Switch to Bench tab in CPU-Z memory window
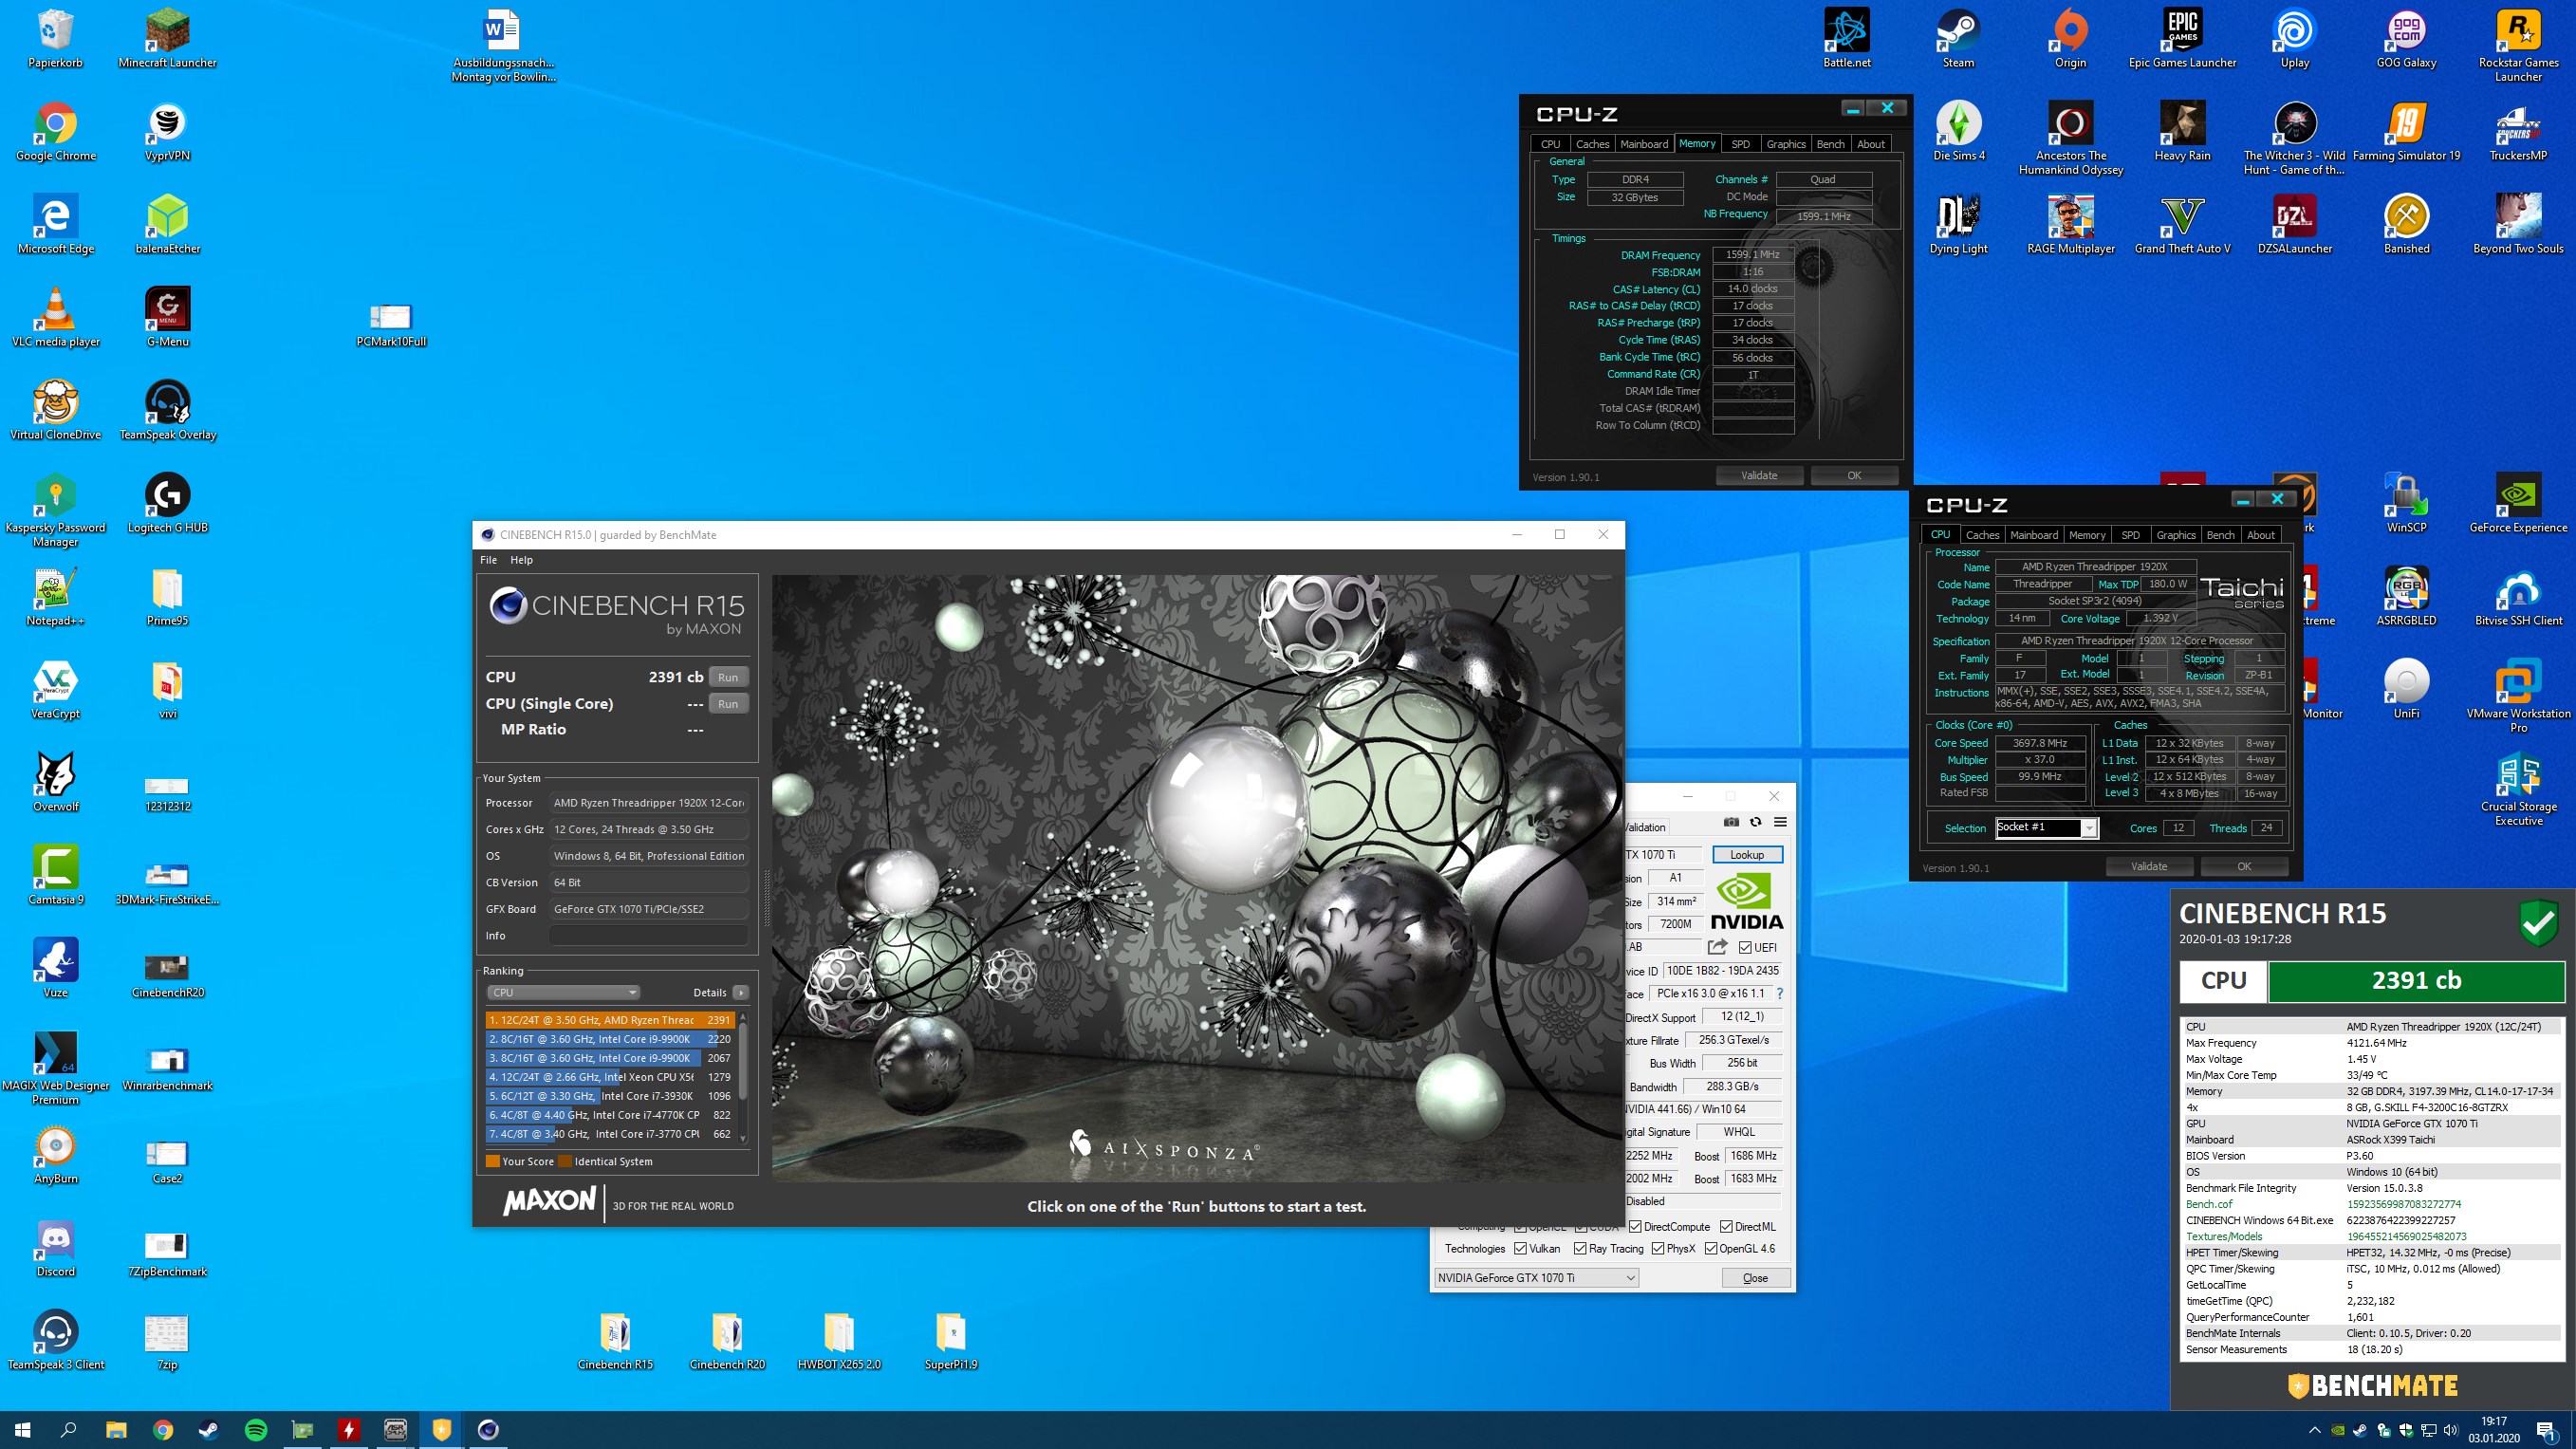The image size is (2576, 1449). pos(1830,144)
